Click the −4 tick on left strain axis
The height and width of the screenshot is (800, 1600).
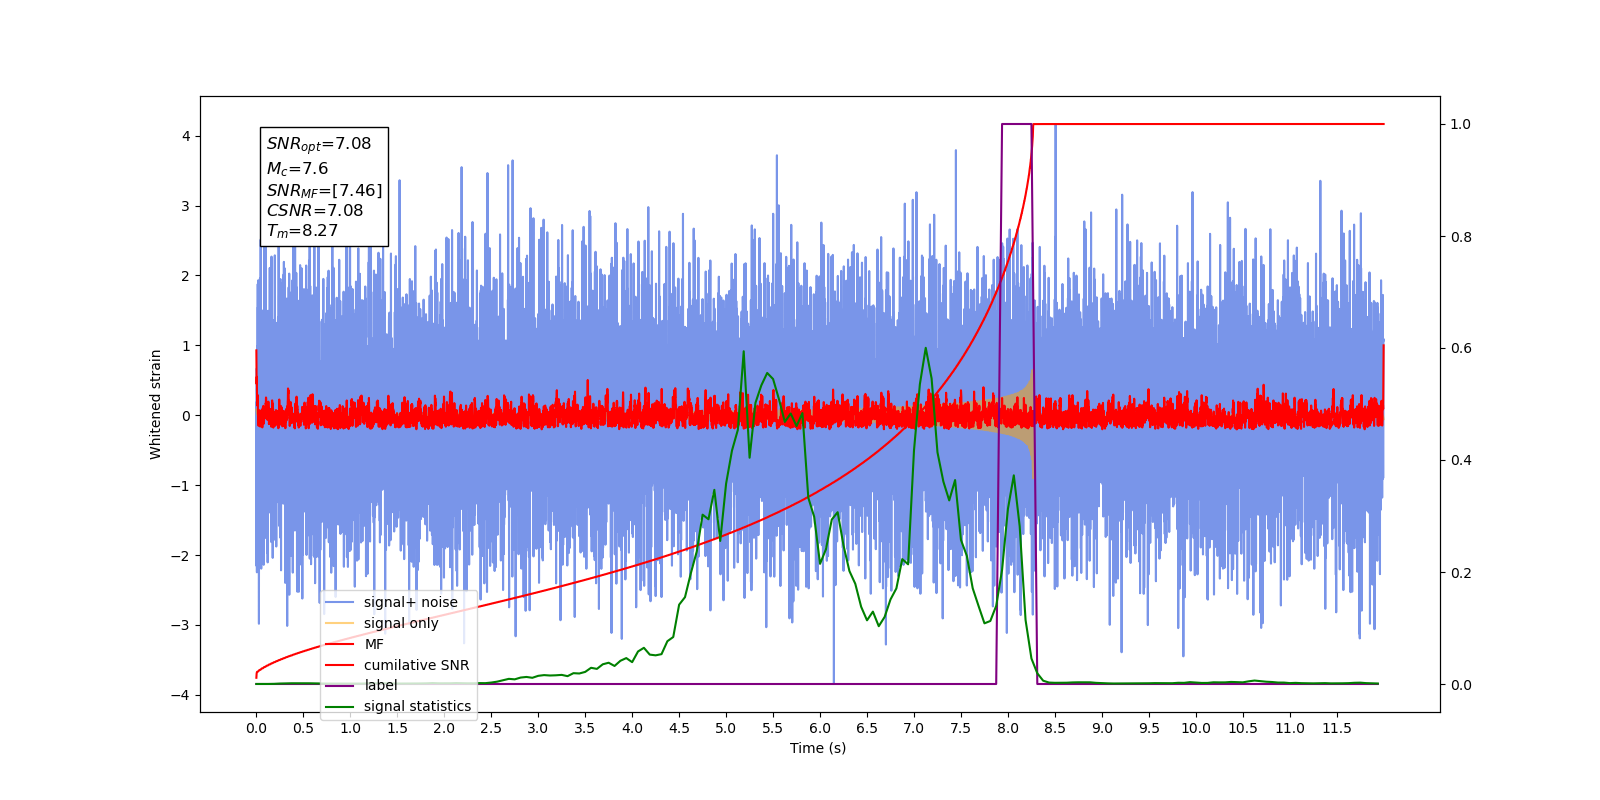[x=182, y=695]
